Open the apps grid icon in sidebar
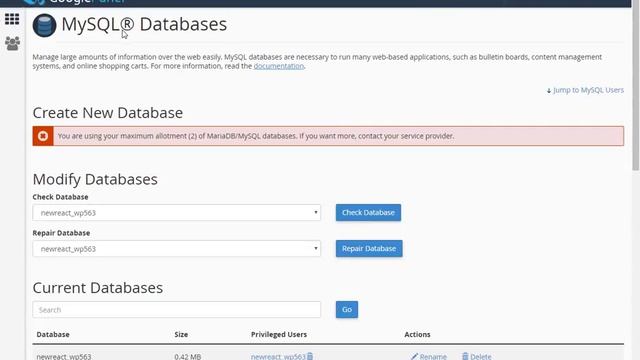The width and height of the screenshot is (640, 360). point(12,19)
